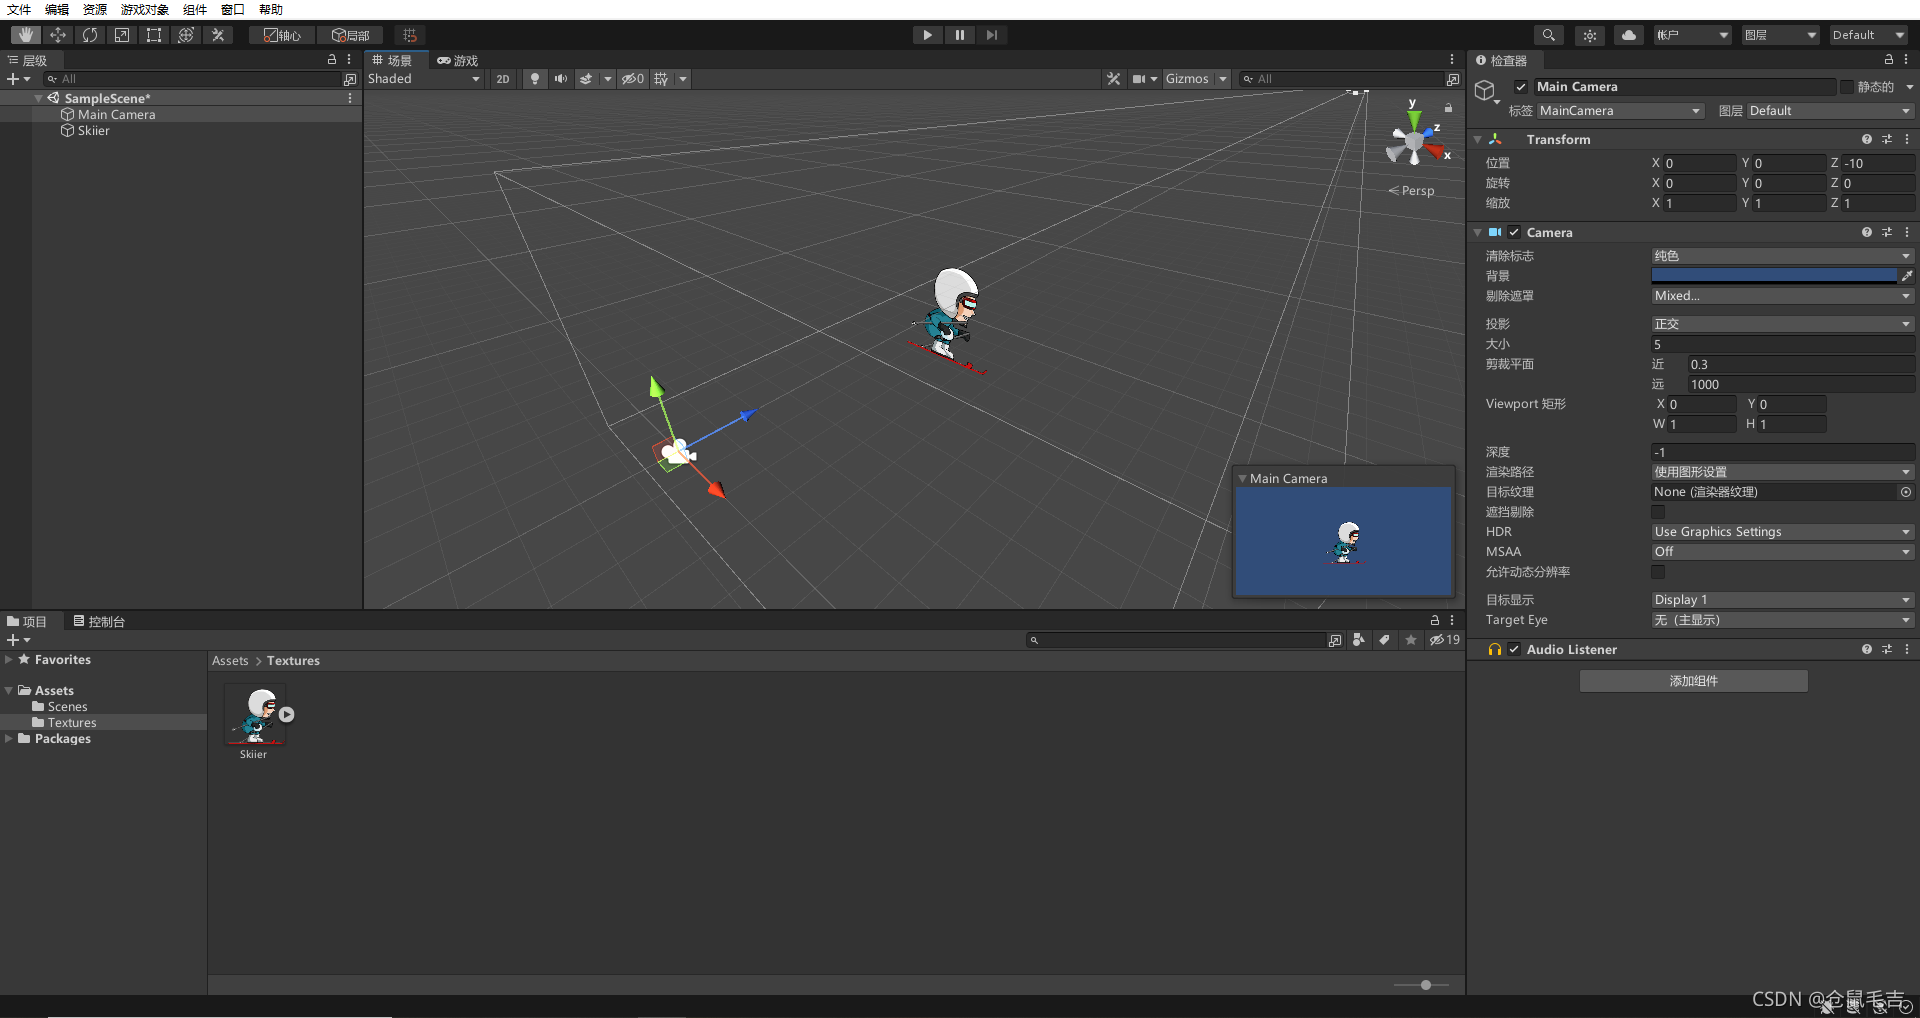Screen dimensions: 1920x1018
Task: Toggle Audio Listener enabled checkbox
Action: click(x=1514, y=650)
